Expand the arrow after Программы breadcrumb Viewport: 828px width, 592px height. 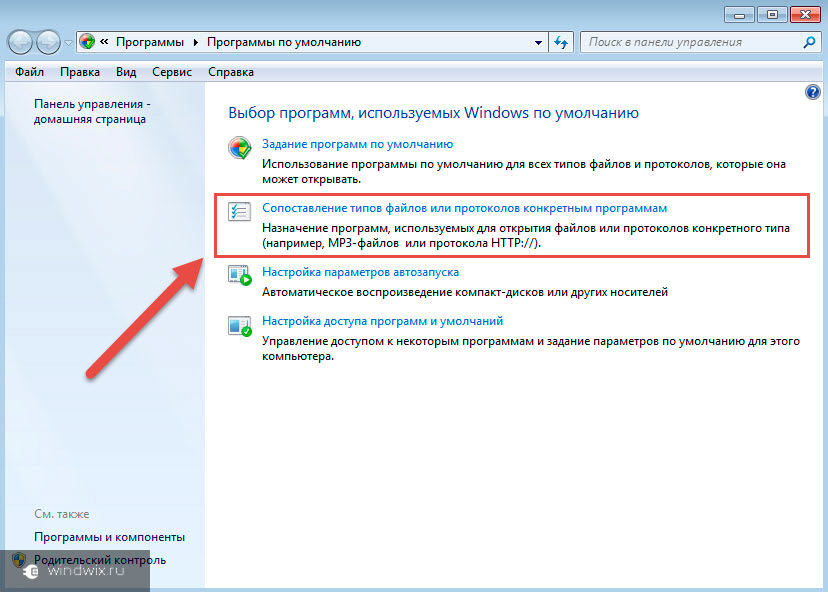(x=195, y=42)
